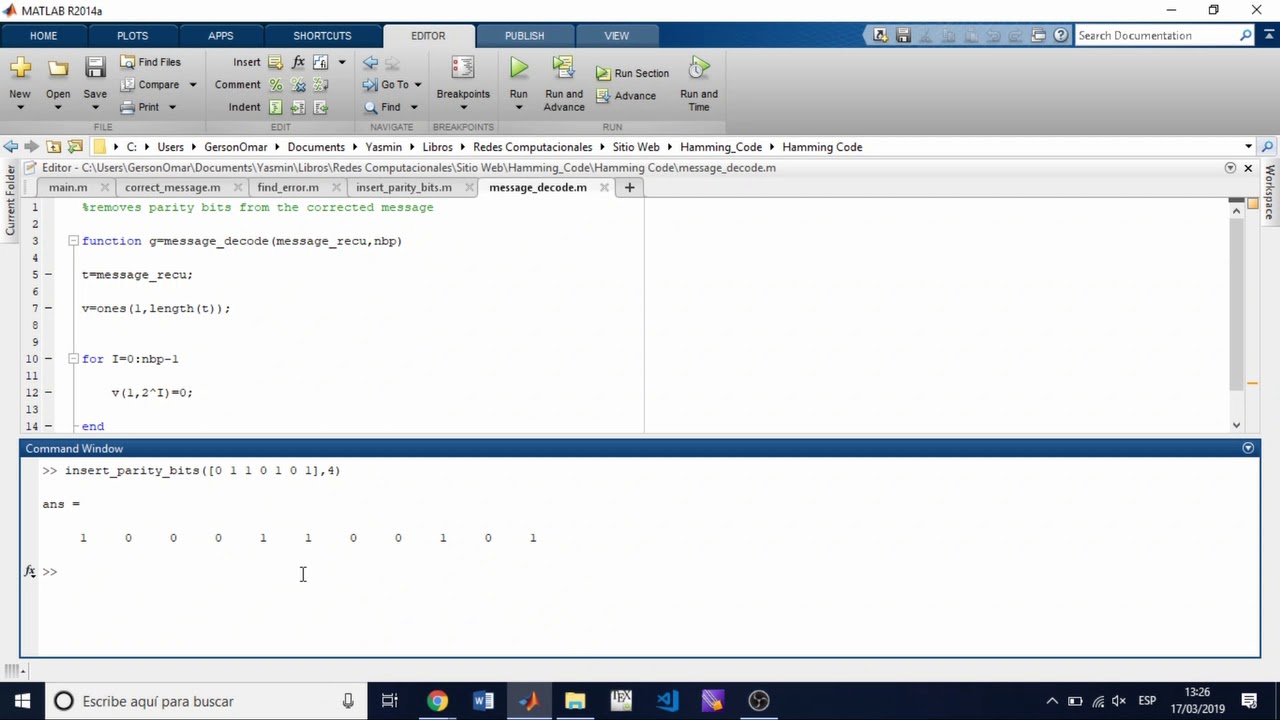
Task: Click Find Files in the FILE group
Action: coord(151,62)
